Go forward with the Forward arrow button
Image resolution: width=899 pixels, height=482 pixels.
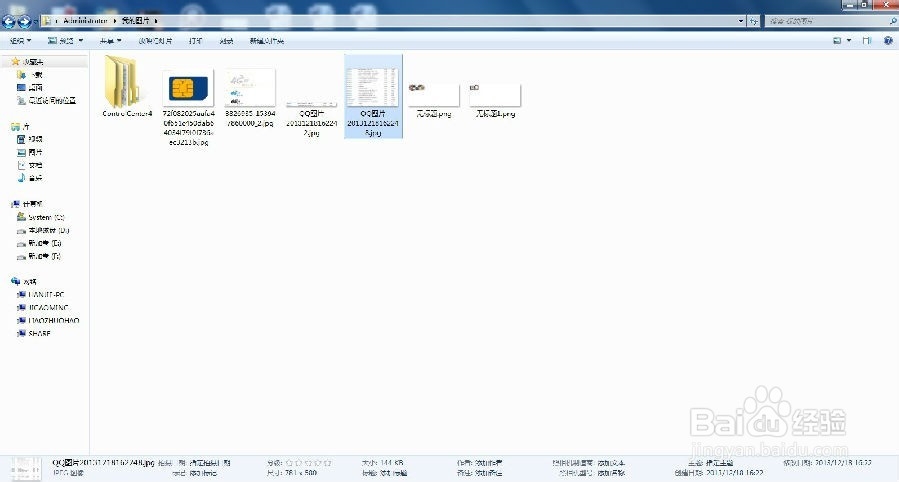(x=24, y=22)
